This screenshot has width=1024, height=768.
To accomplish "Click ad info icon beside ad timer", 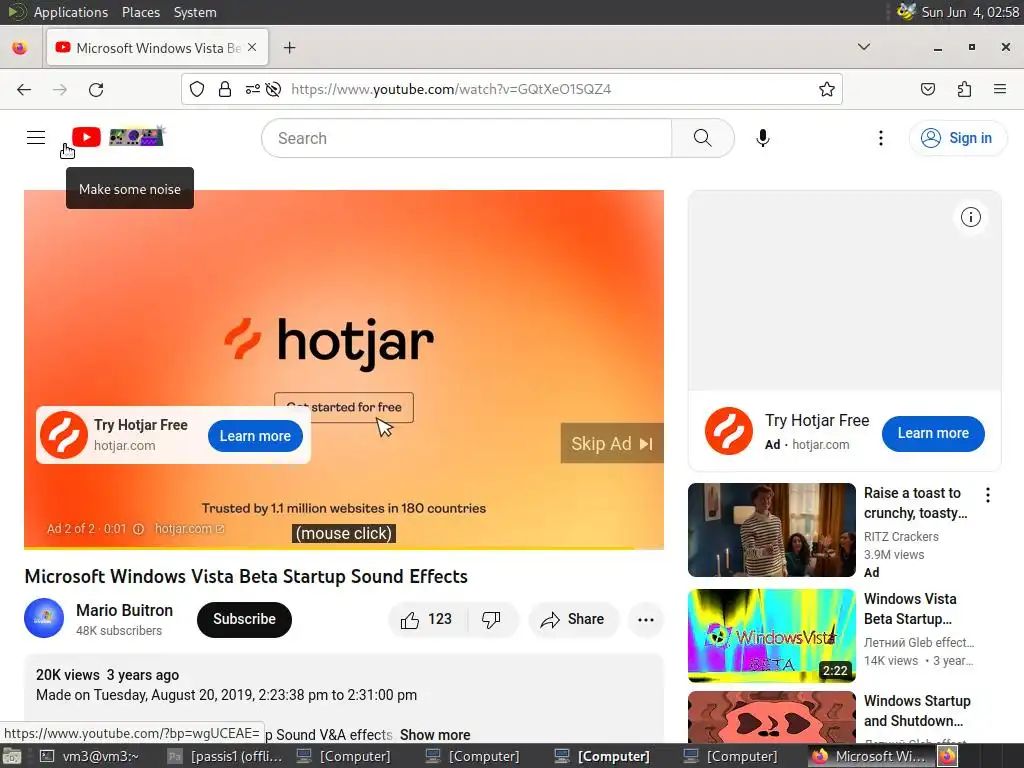I will 138,529.
